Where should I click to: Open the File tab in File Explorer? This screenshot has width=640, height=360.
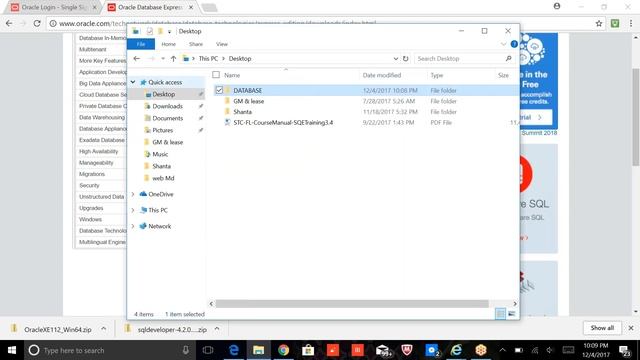point(141,44)
